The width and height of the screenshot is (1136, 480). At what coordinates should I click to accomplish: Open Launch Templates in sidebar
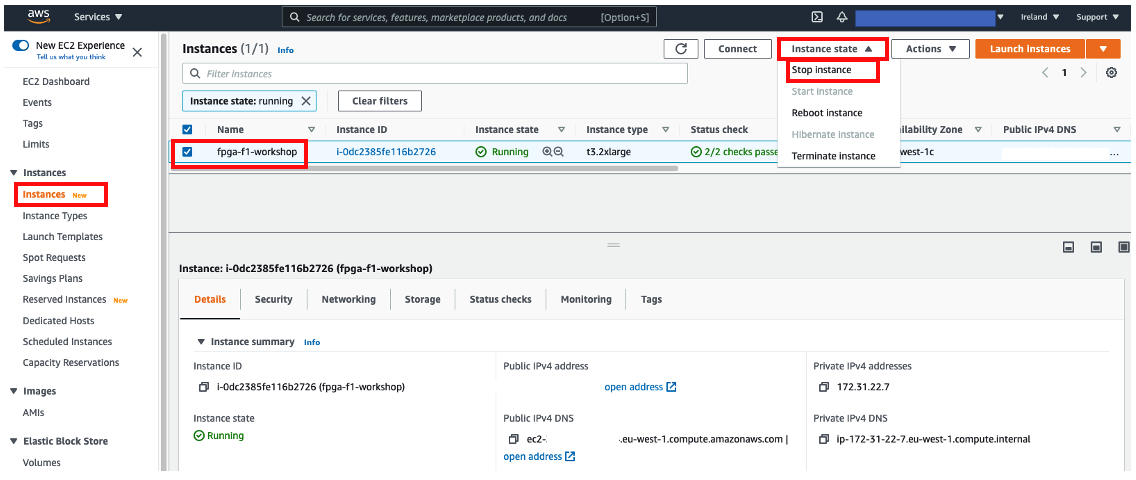(x=62, y=237)
